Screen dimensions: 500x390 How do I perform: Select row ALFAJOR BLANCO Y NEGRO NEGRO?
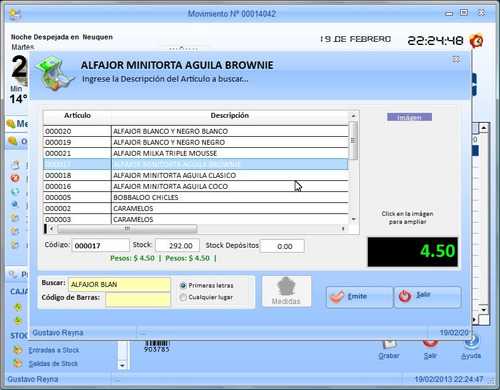[x=196, y=142]
